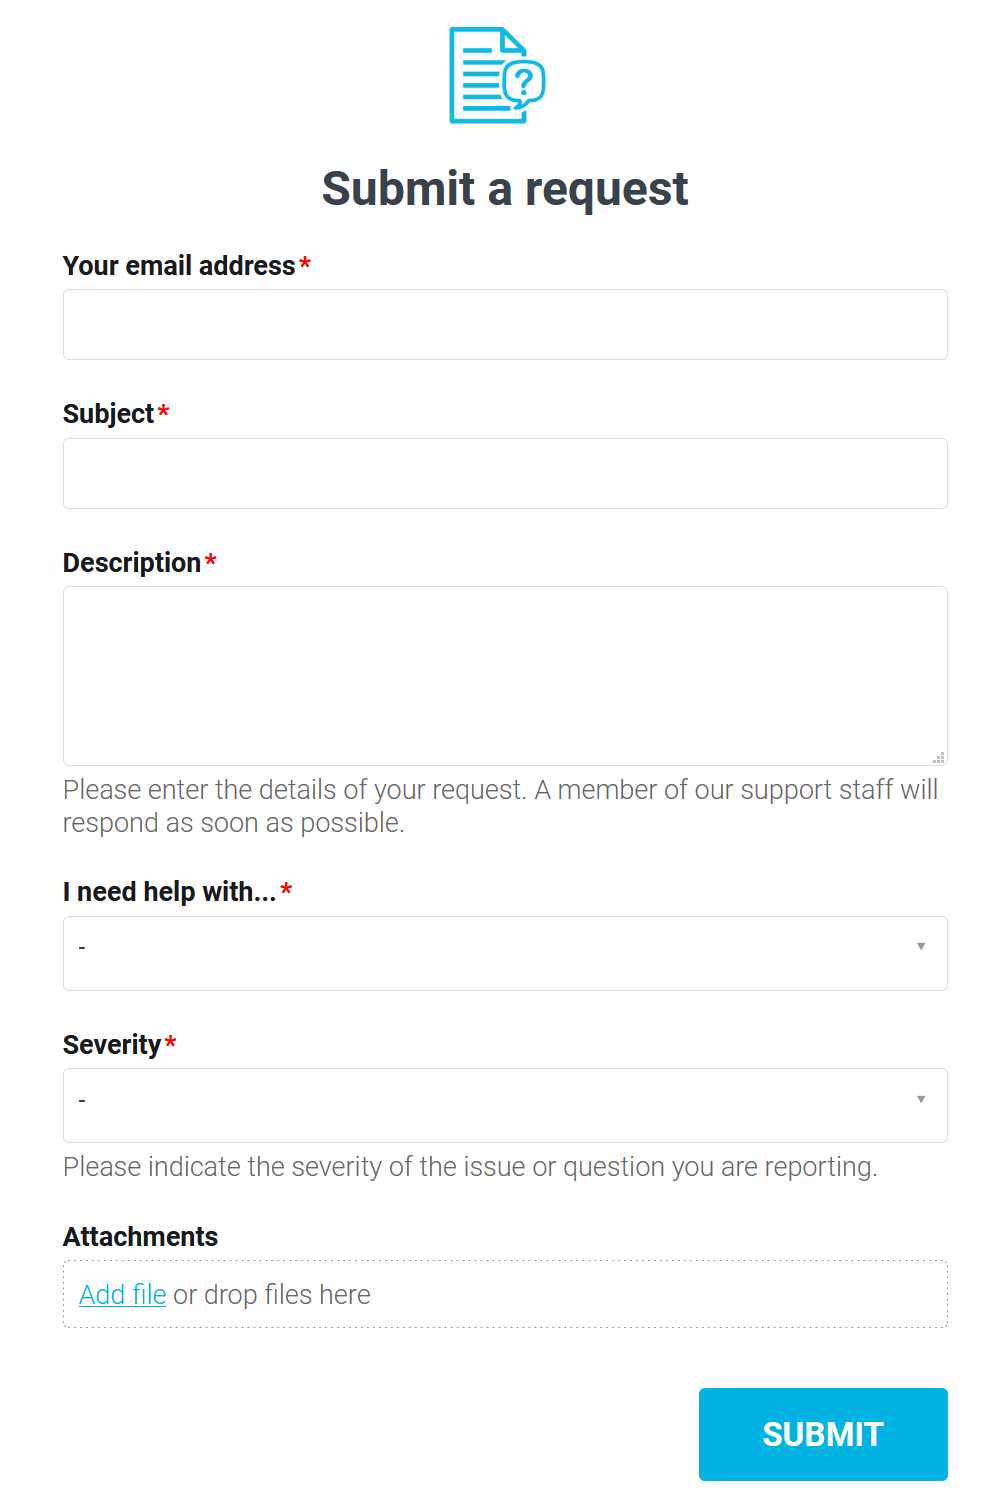Click the "I need help with..." dropdown arrow
This screenshot has height=1512, width=1000.
921,946
